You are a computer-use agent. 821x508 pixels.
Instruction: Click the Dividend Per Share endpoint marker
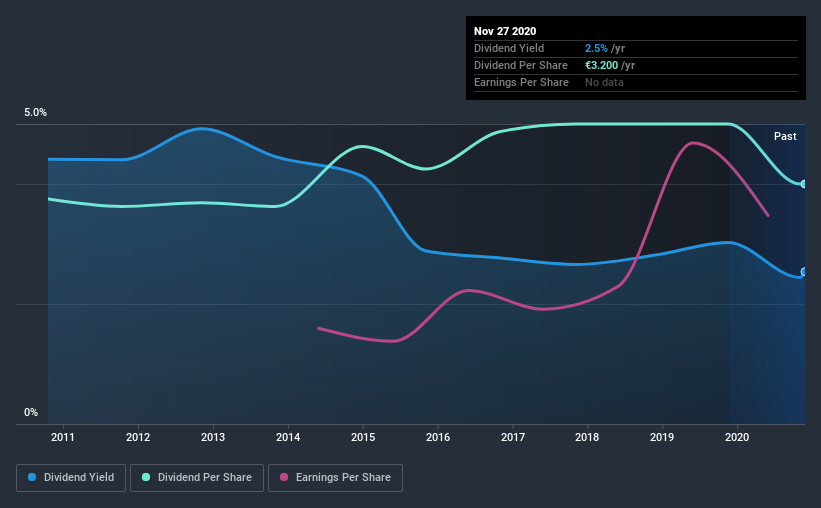[x=803, y=184]
